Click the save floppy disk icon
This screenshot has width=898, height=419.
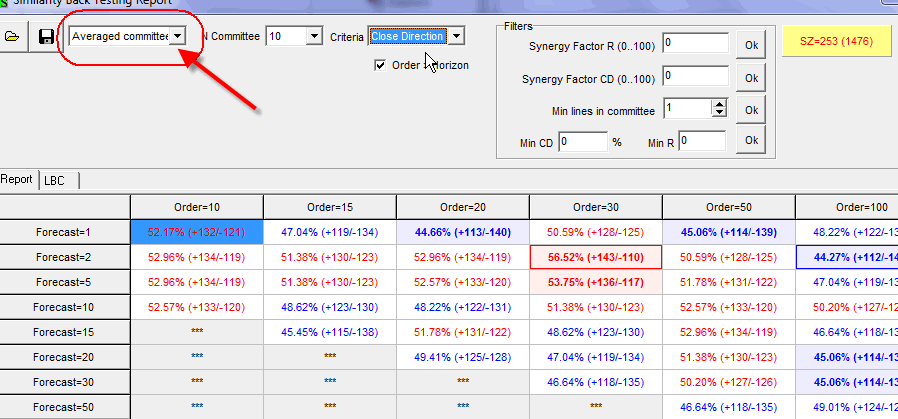click(46, 37)
